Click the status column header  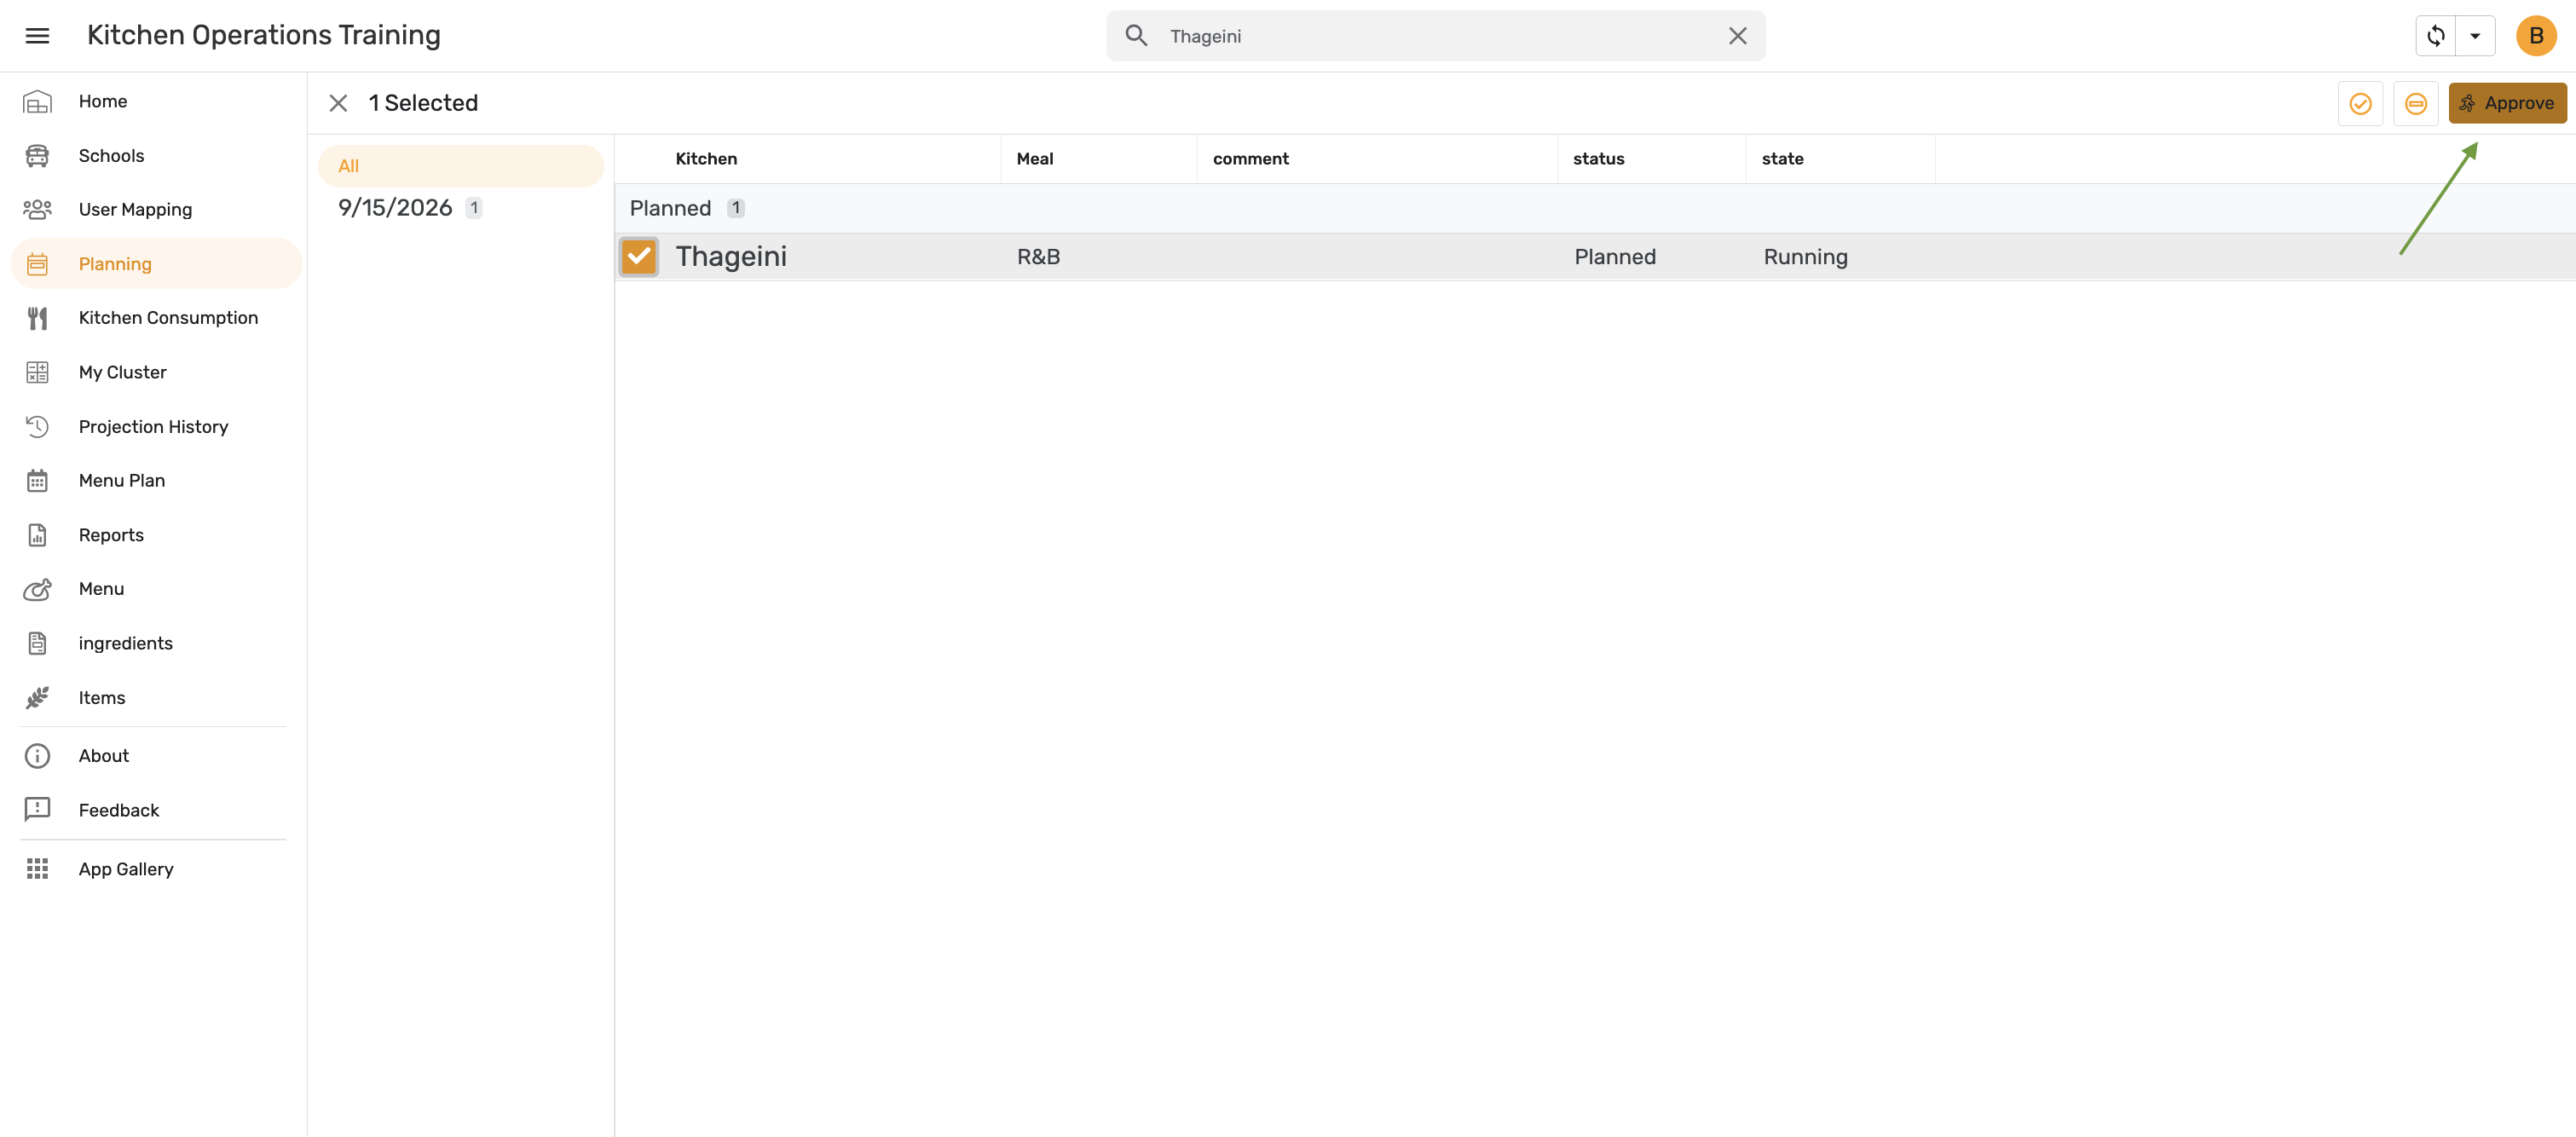click(x=1598, y=159)
